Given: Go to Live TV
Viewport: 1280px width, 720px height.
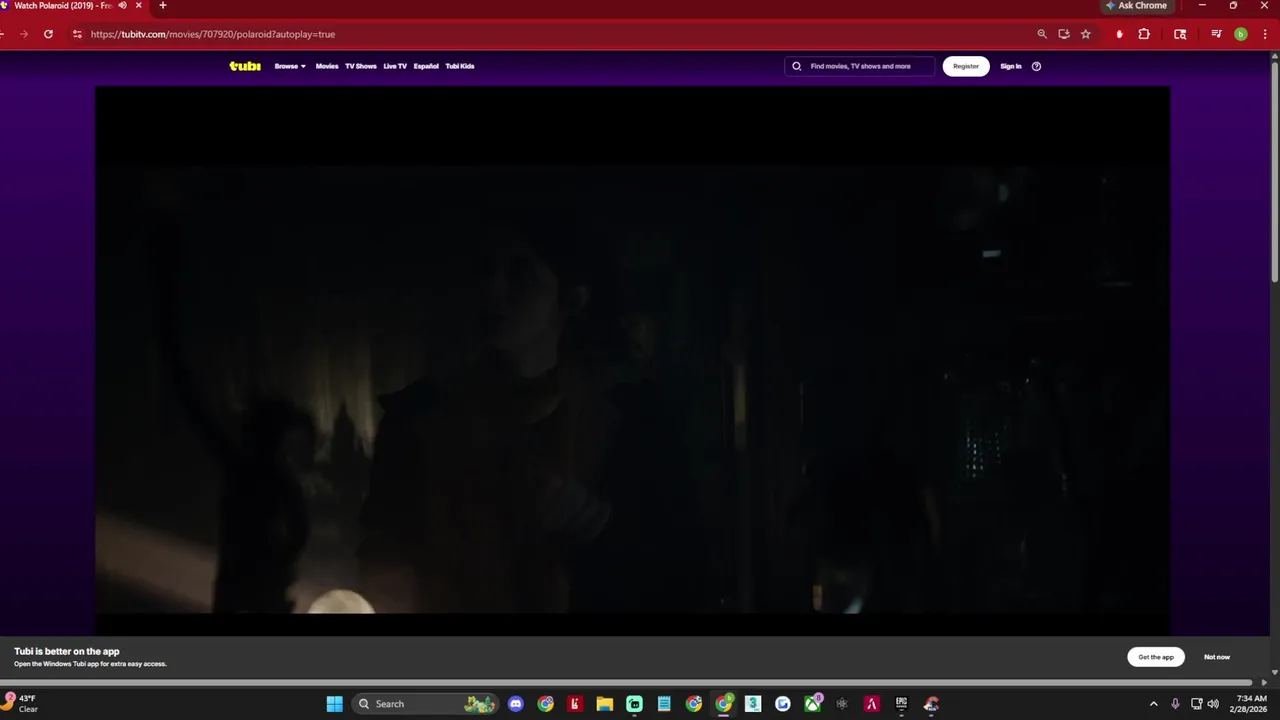Looking at the screenshot, I should point(395,66).
